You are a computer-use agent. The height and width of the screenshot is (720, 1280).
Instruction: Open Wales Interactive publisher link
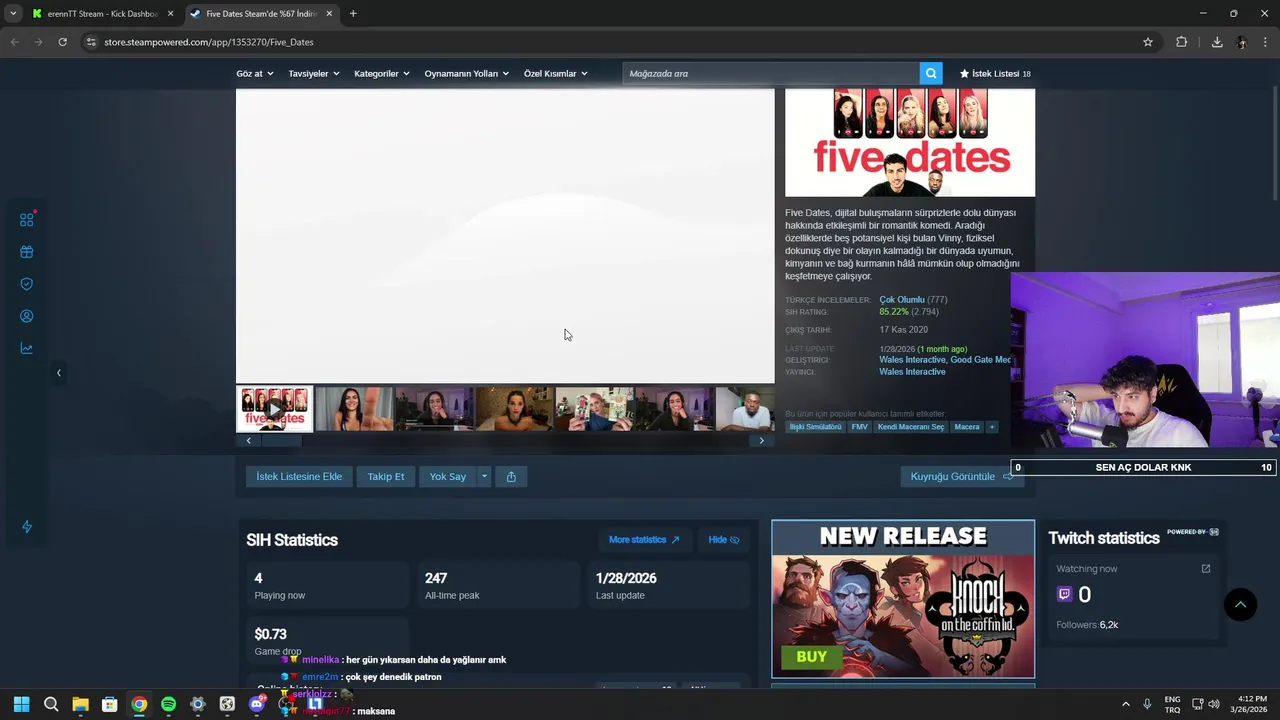[x=912, y=372]
